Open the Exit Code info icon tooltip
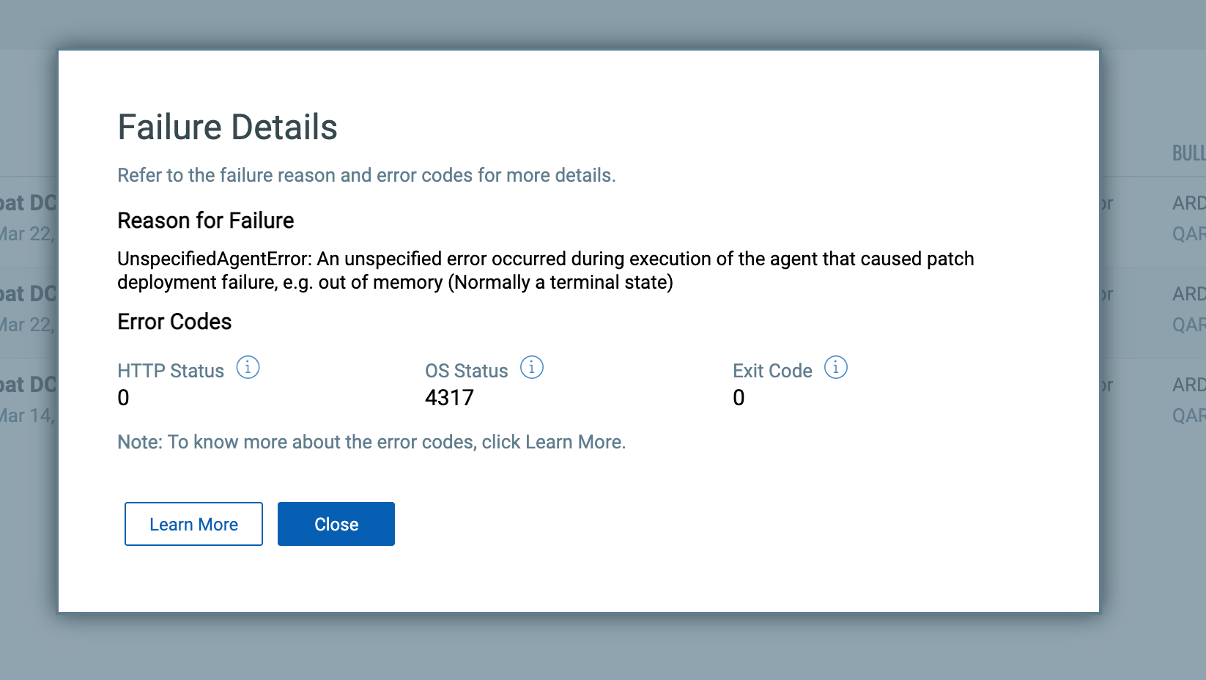 coord(835,367)
